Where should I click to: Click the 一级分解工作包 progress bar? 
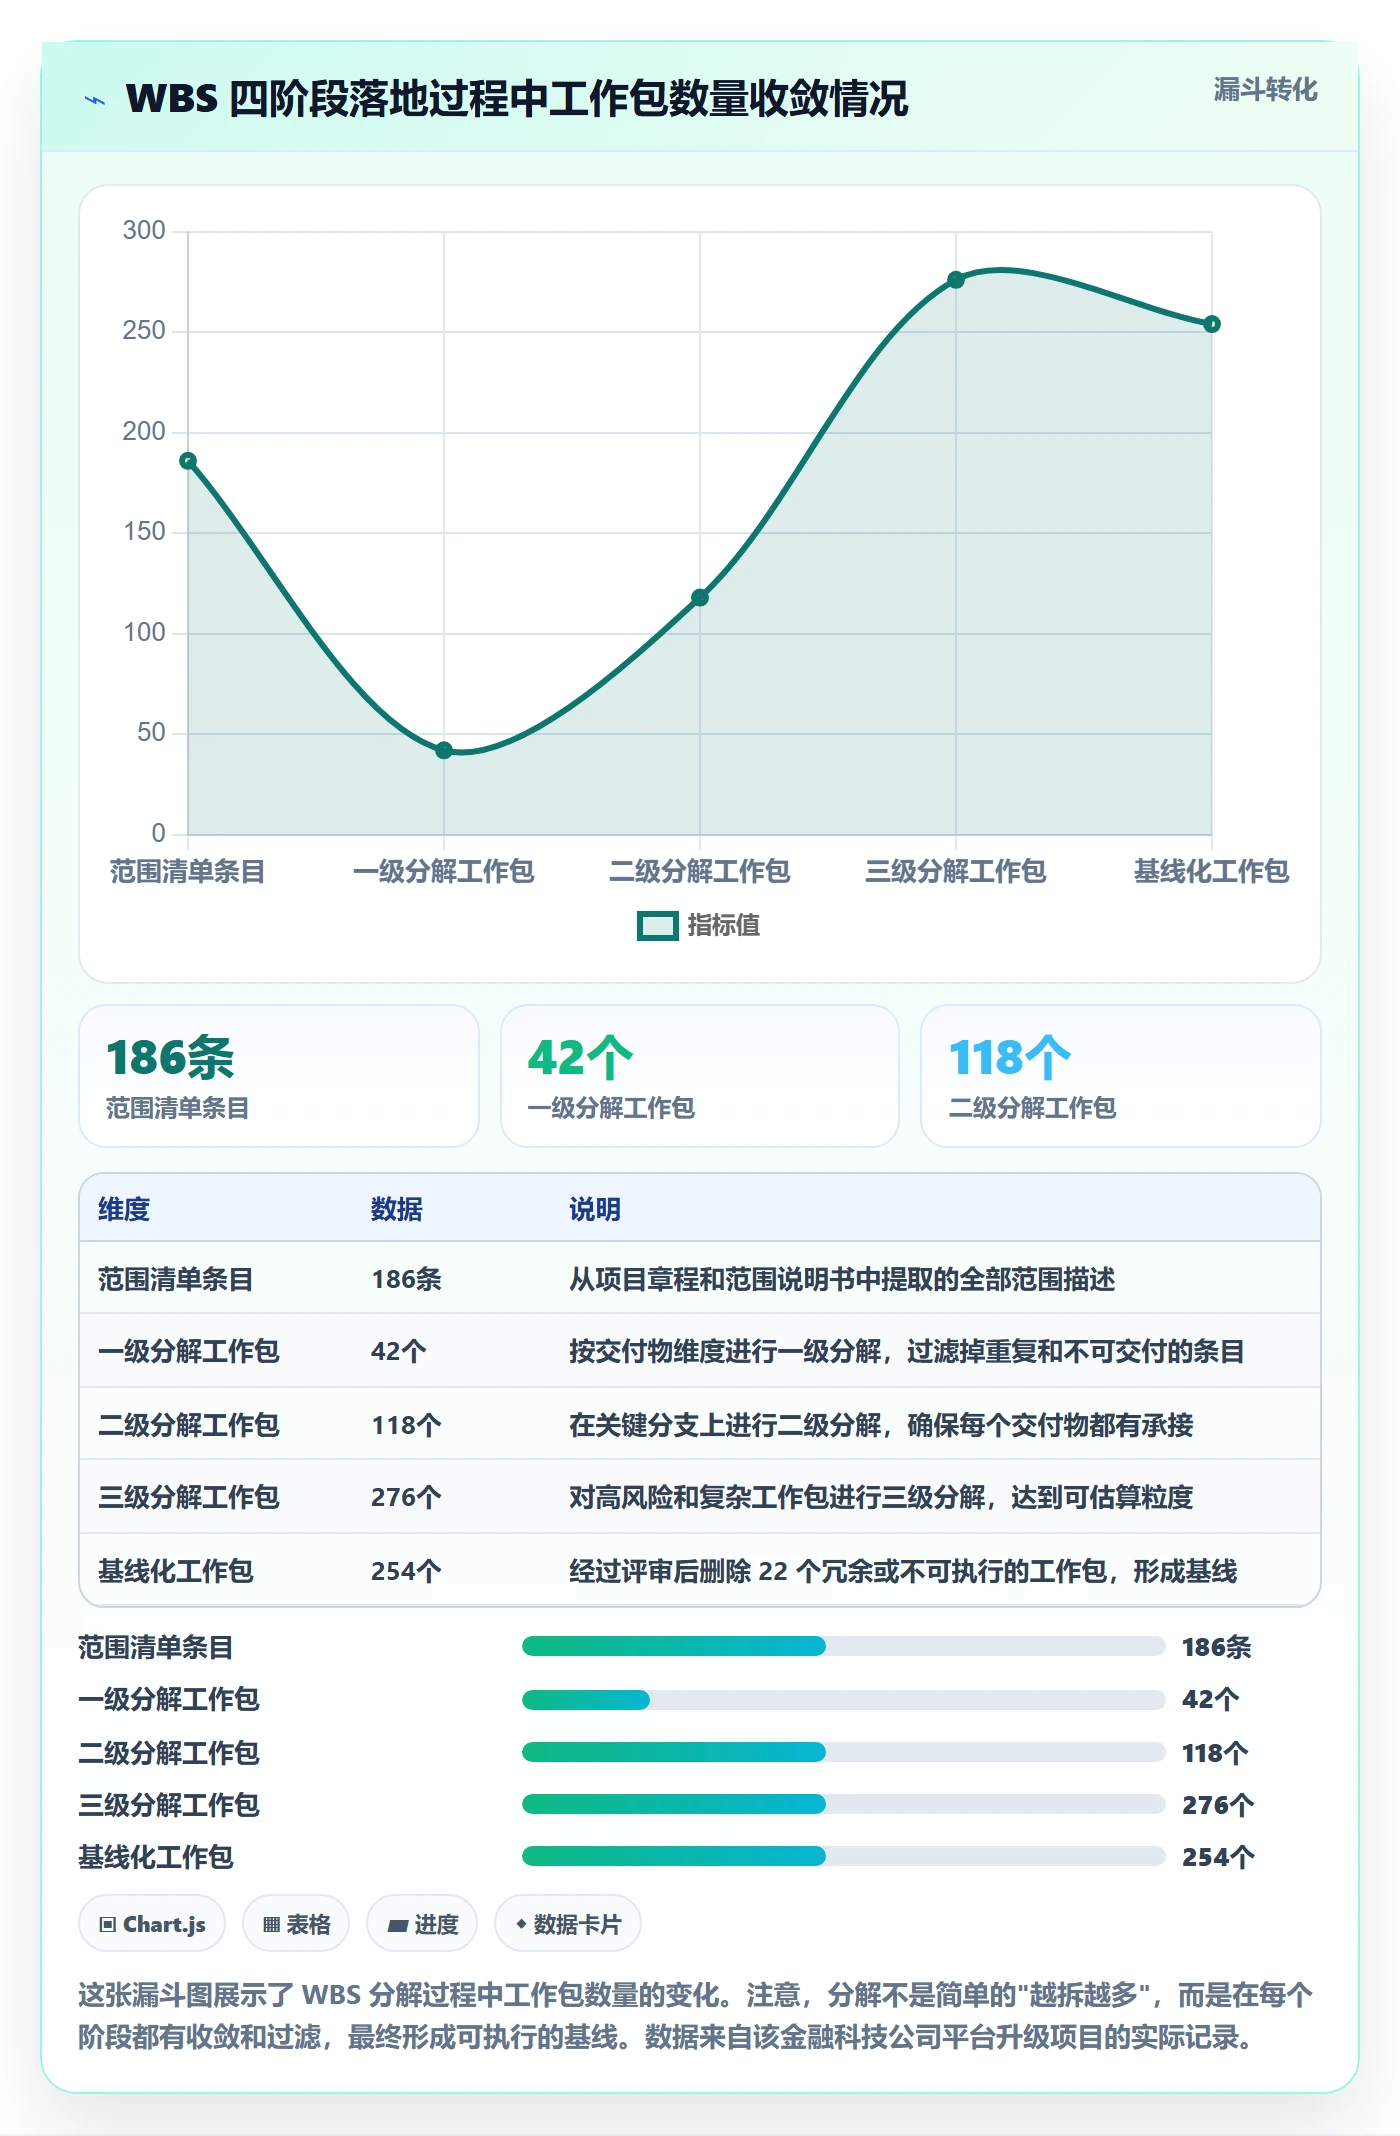[844, 1699]
